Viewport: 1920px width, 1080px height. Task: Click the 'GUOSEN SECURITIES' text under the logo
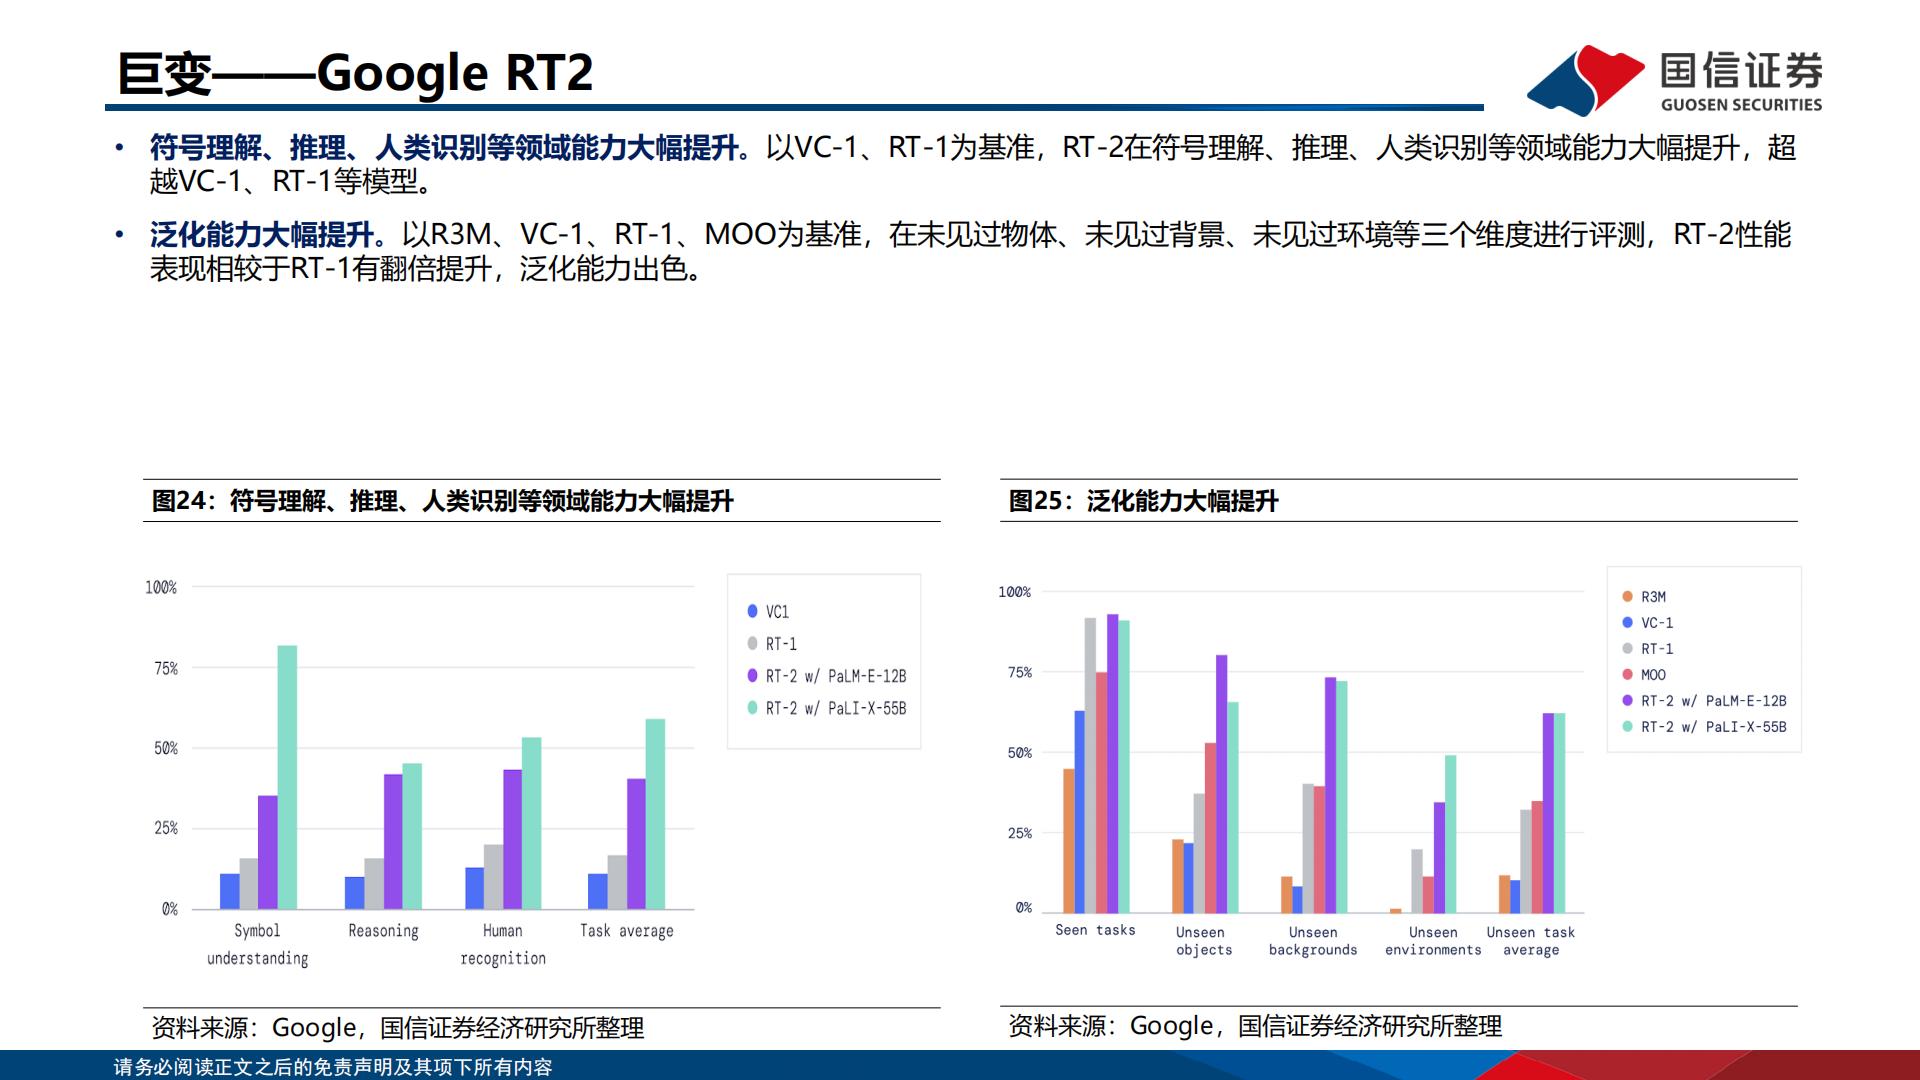pyautogui.click(x=1741, y=105)
